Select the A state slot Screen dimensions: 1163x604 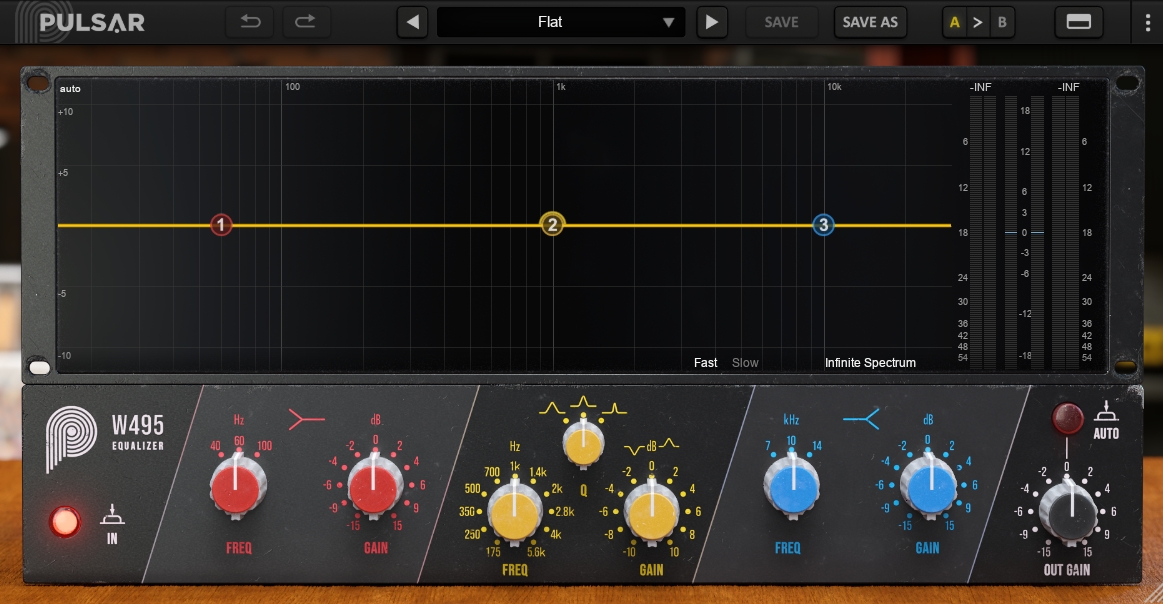coord(955,22)
